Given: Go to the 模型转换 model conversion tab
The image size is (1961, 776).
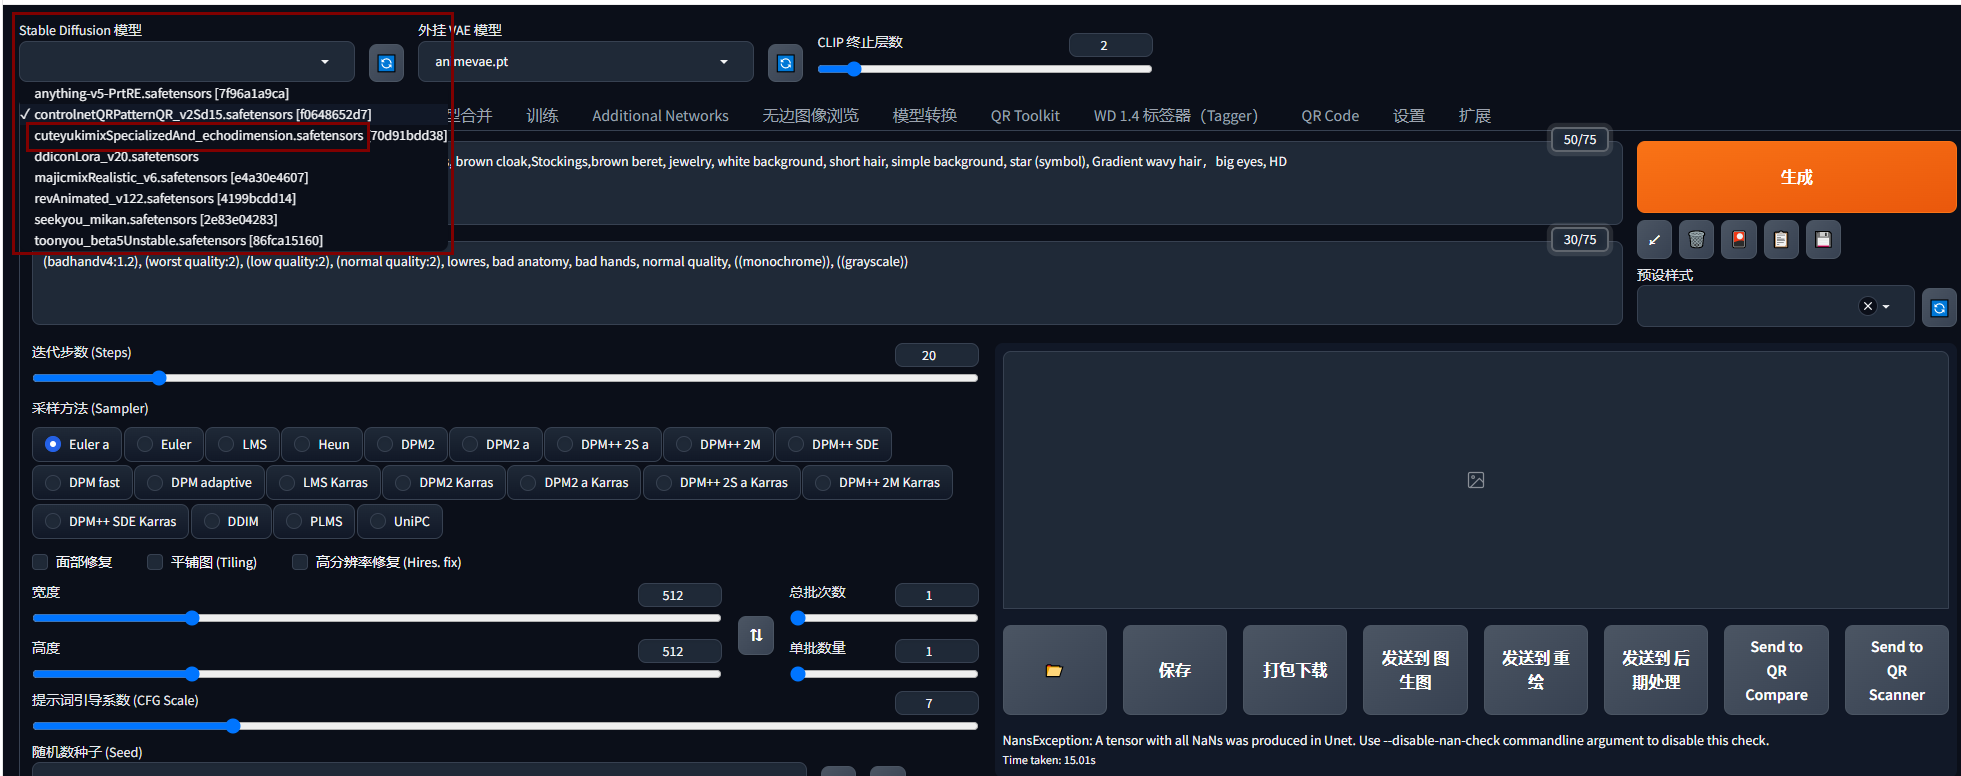Looking at the screenshot, I should pyautogui.click(x=924, y=116).
